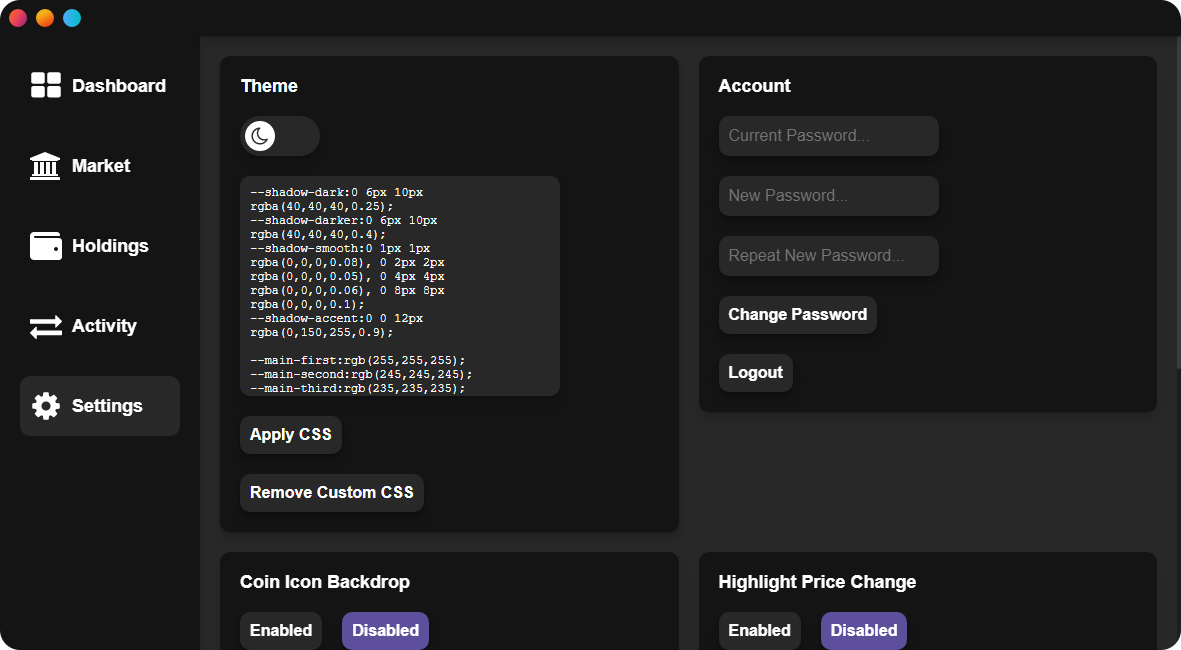Click the Settings gear icon

tap(46, 406)
